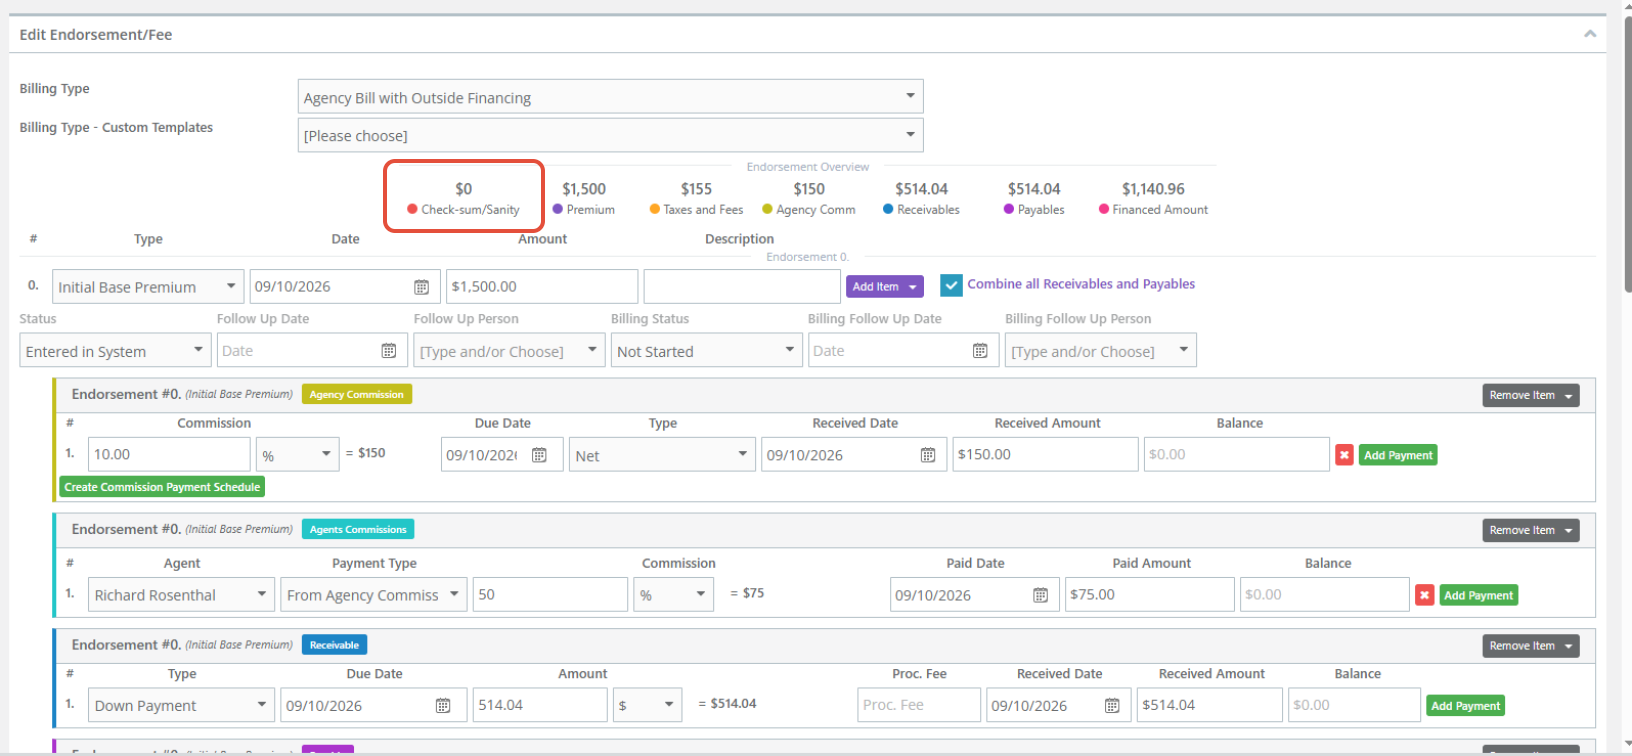This screenshot has width=1632, height=756.
Task: Delete Agents Commissions payment with red X
Action: [x=1424, y=595]
